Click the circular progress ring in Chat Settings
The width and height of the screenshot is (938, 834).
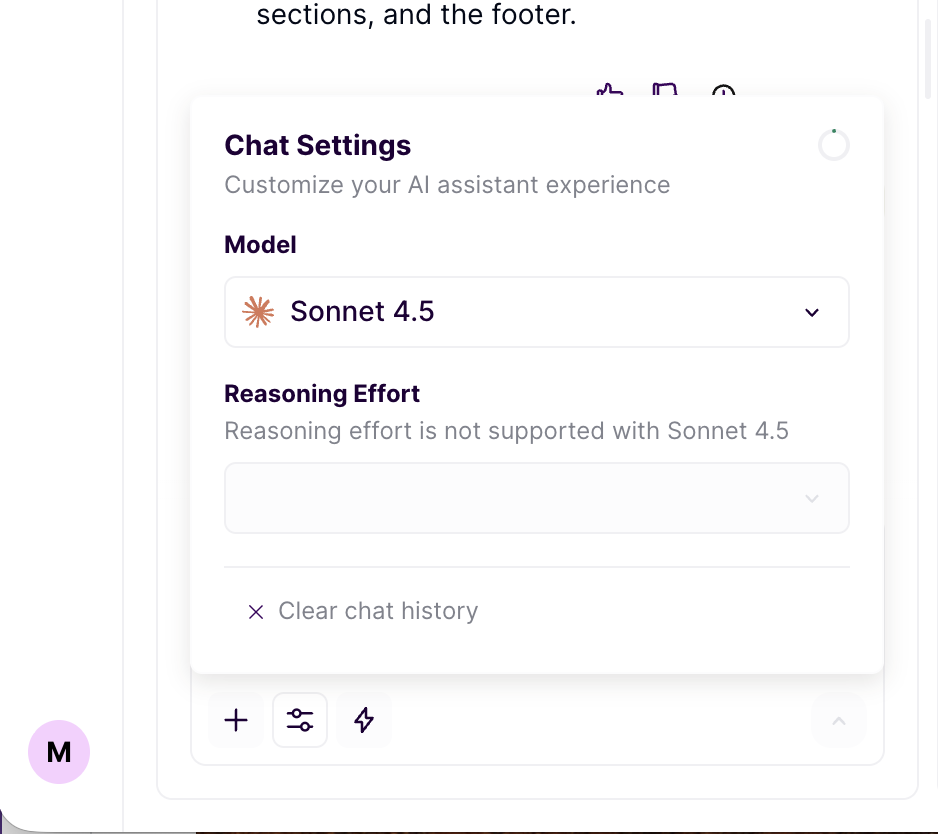[834, 146]
